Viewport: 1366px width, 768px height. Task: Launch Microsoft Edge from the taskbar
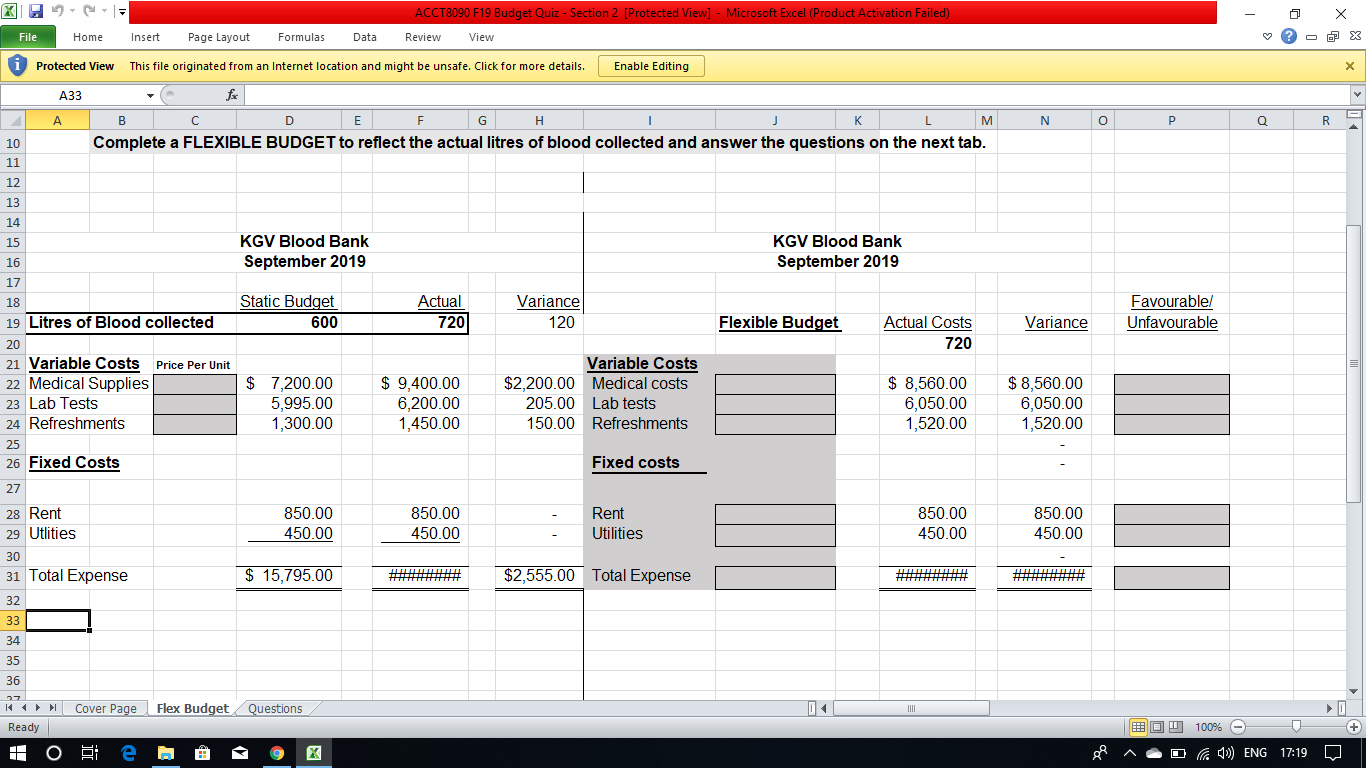click(128, 753)
